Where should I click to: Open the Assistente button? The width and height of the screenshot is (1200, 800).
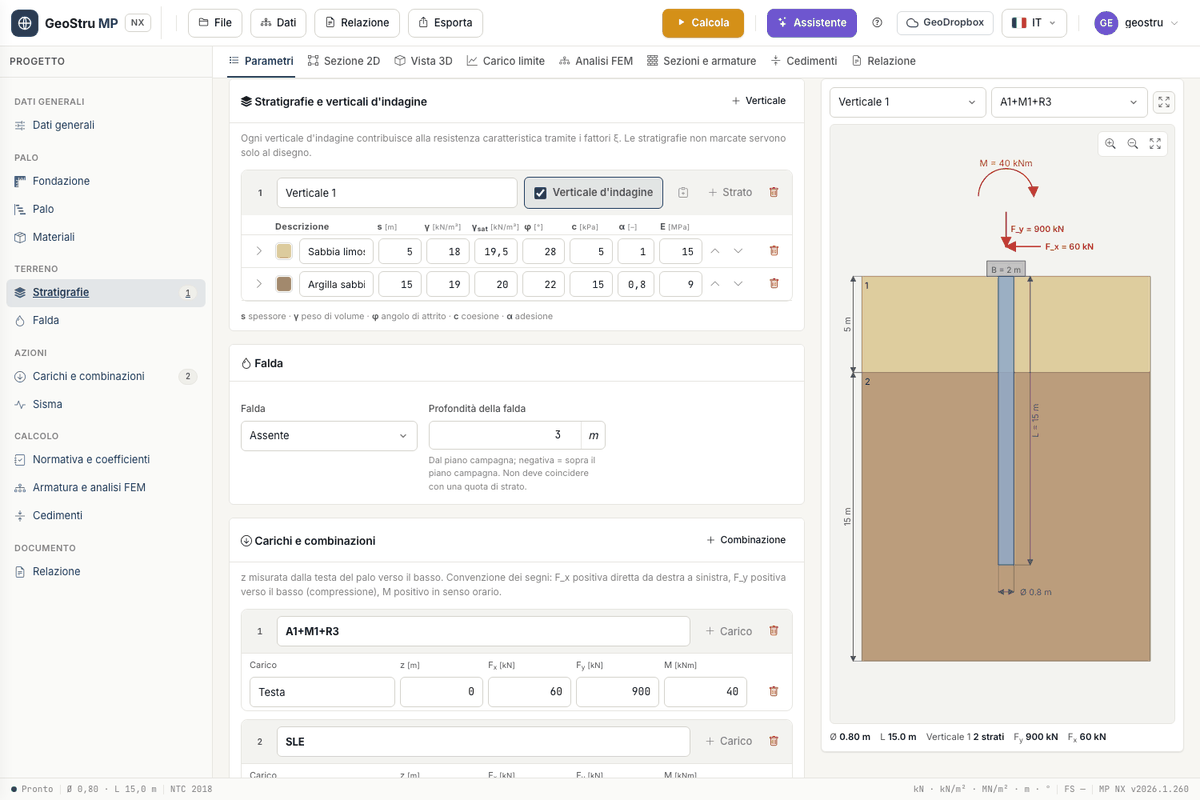pyautogui.click(x=811, y=23)
